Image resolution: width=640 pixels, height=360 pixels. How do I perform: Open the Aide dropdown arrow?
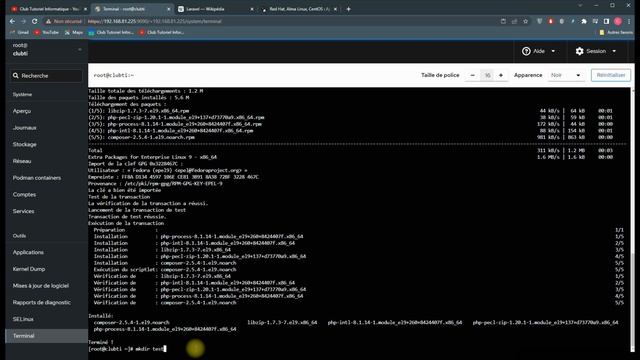(553, 51)
